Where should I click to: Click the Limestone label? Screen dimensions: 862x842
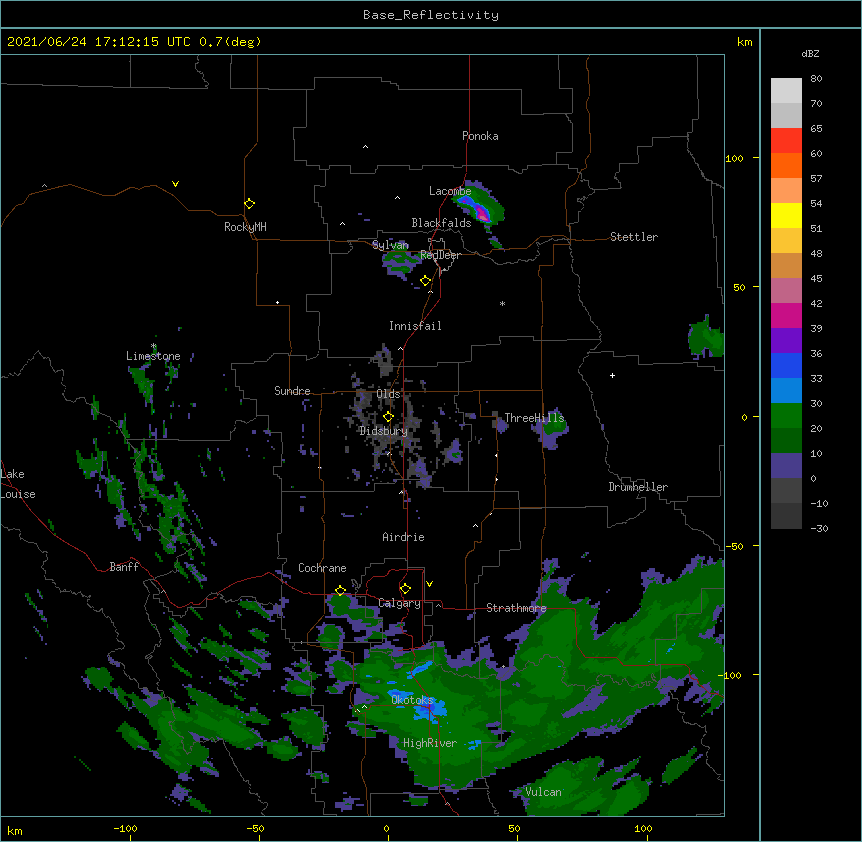click(153, 356)
